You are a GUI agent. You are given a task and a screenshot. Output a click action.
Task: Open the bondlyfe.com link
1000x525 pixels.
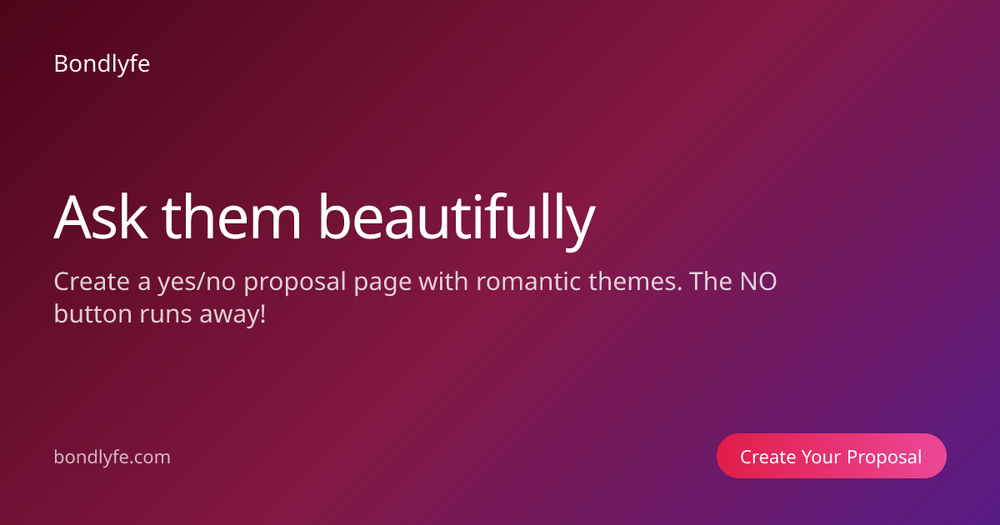pos(112,457)
